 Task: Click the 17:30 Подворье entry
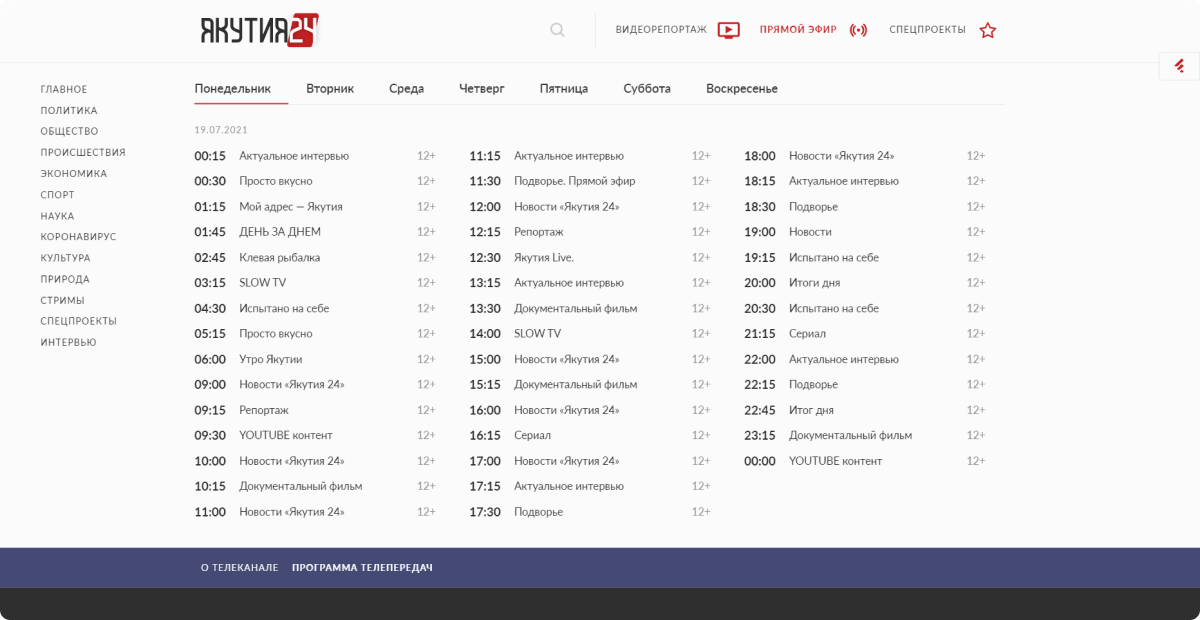coord(590,512)
